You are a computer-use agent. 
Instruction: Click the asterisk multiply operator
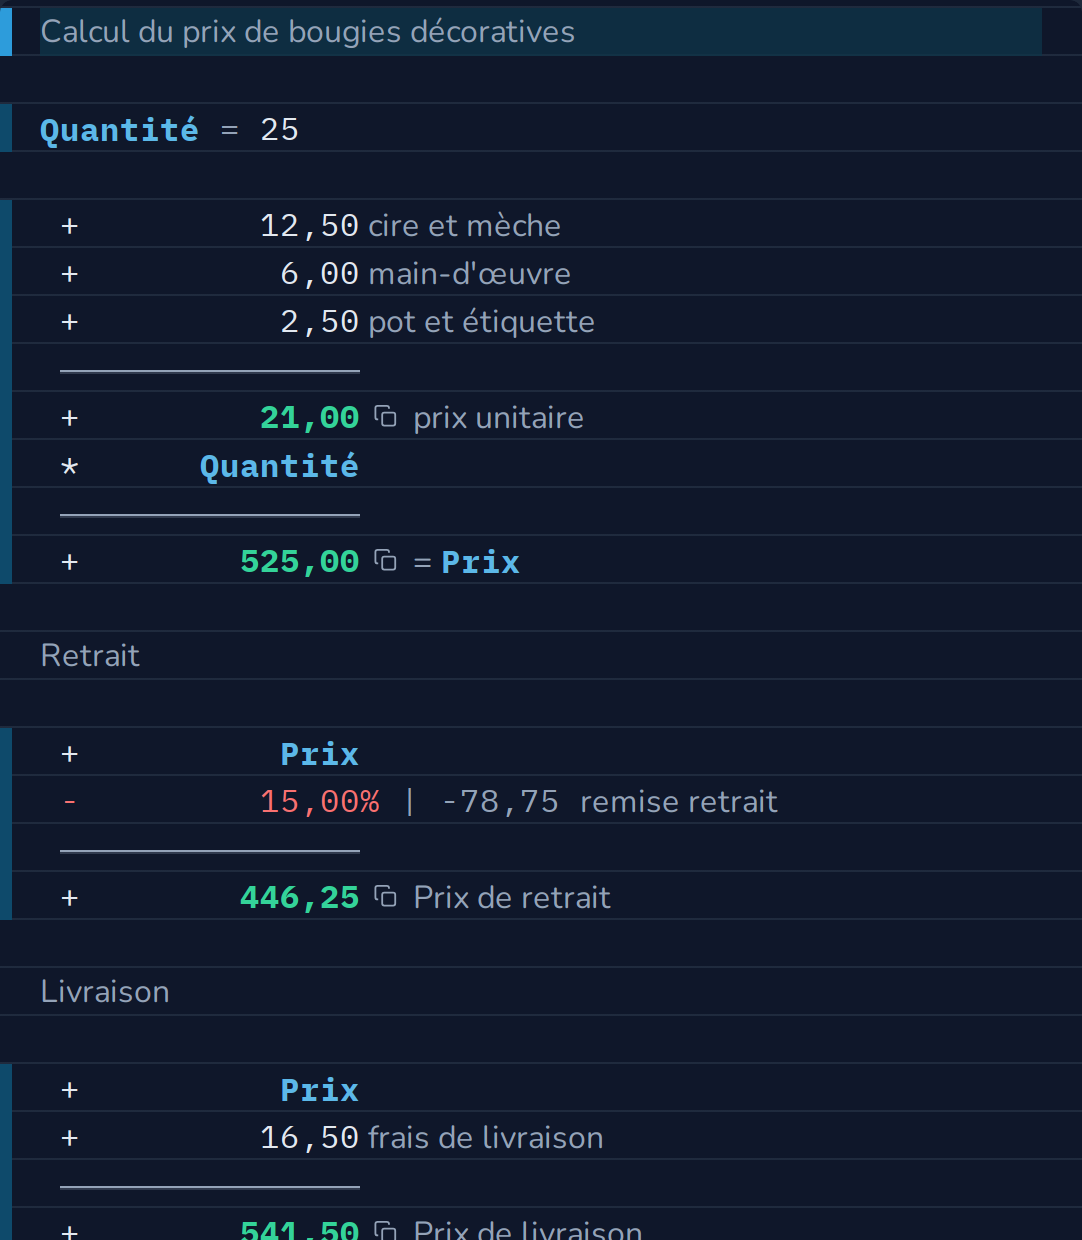pyautogui.click(x=69, y=467)
